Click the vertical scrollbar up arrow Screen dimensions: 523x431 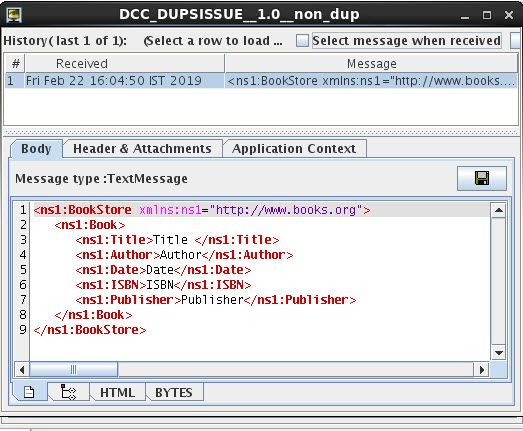[499, 210]
